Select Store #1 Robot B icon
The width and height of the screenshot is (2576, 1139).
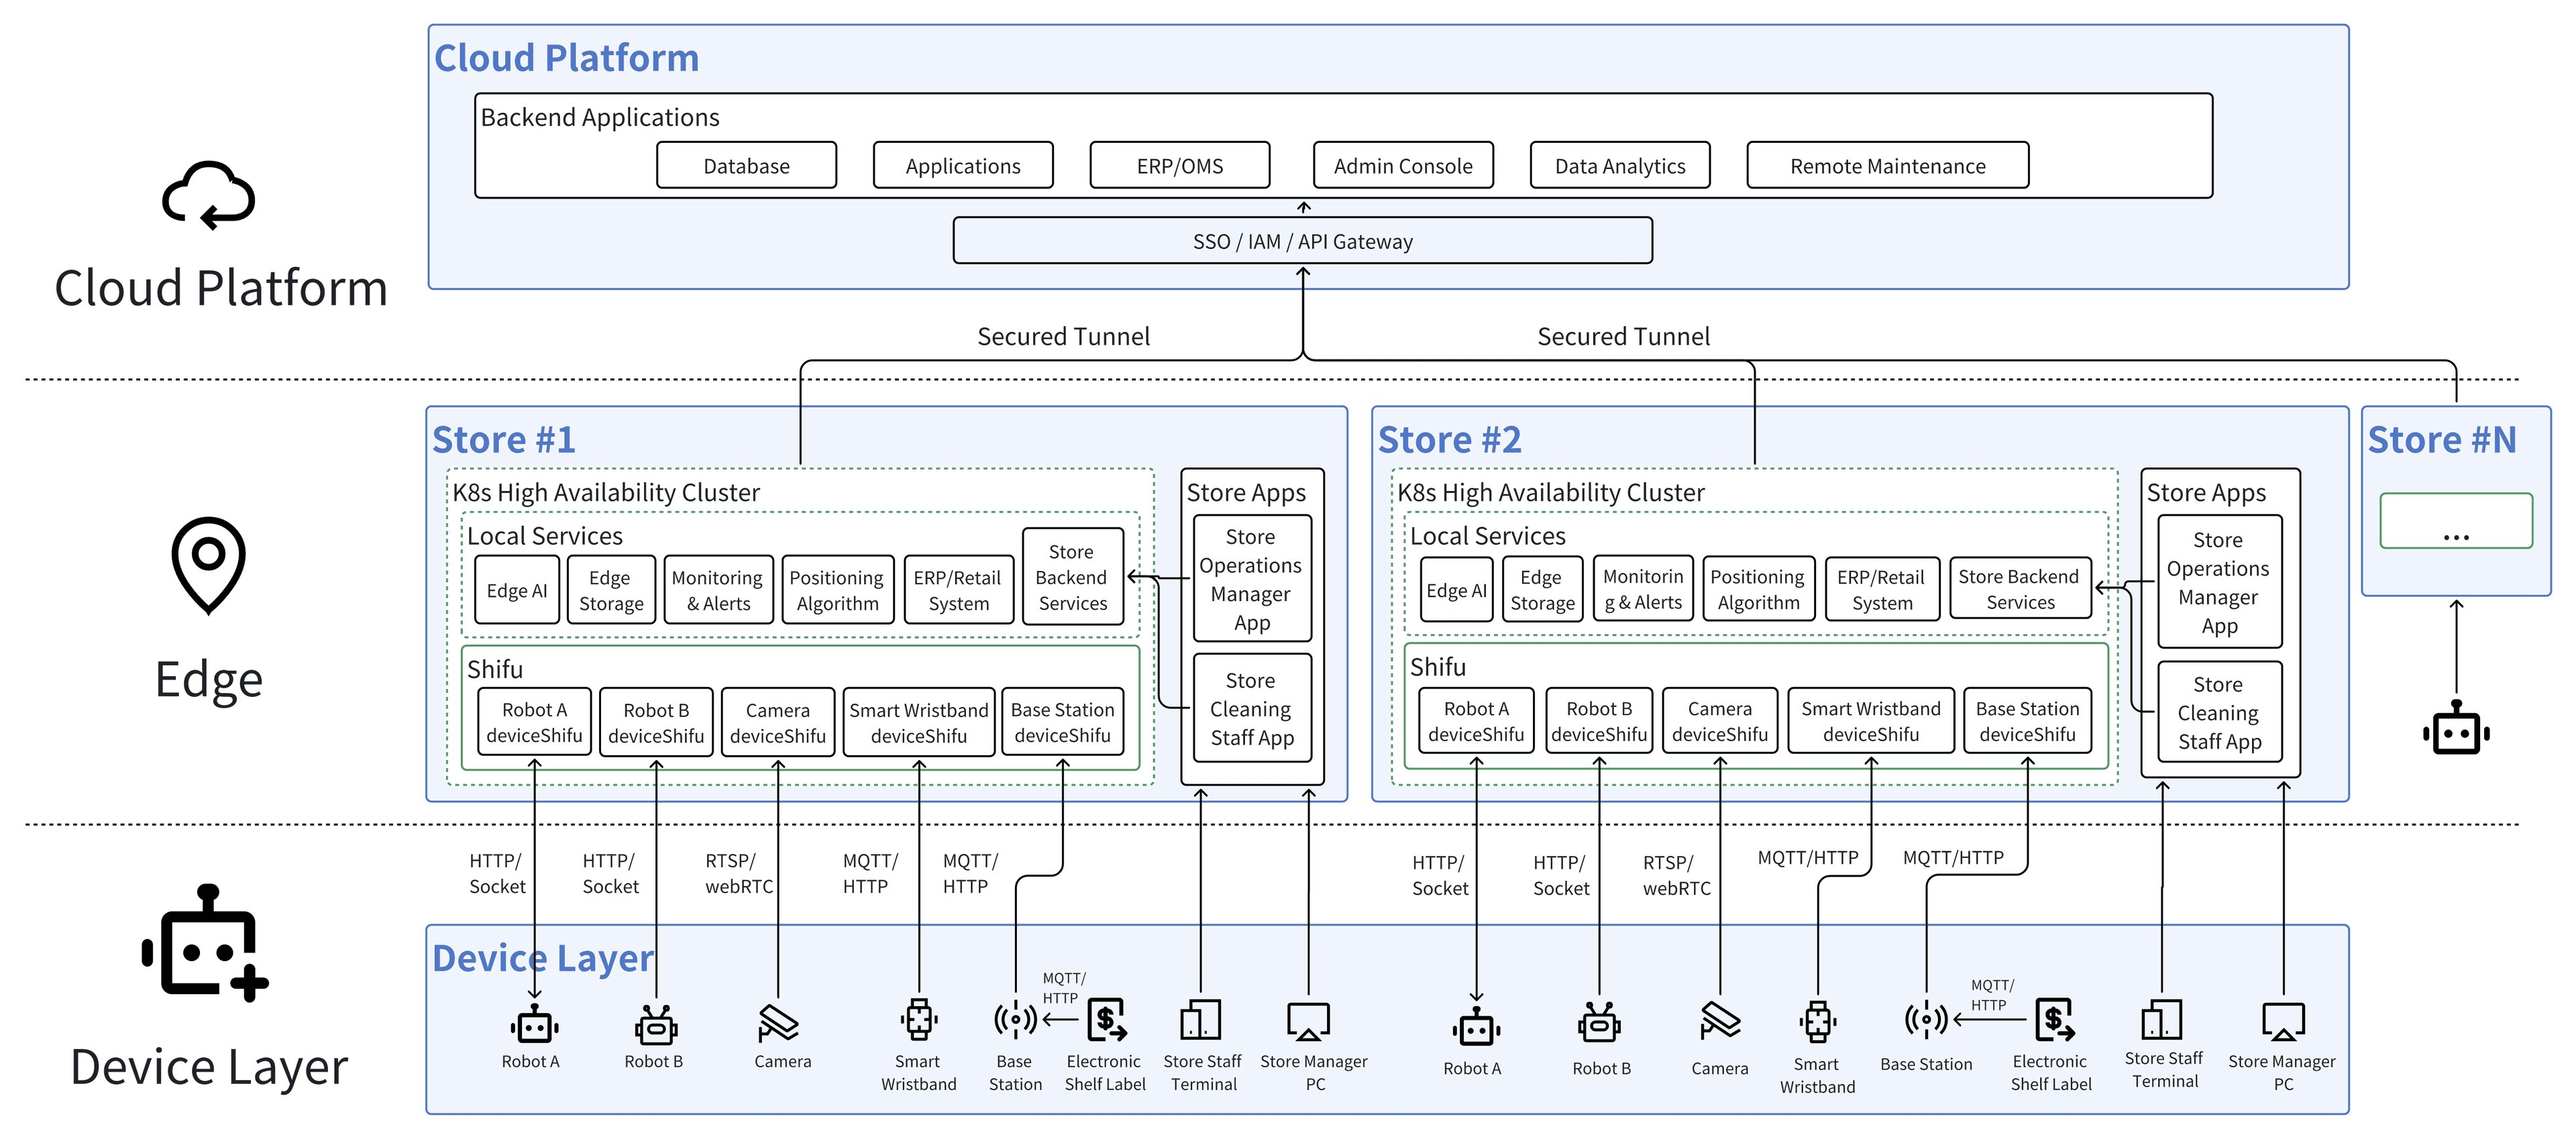coord(655,1025)
